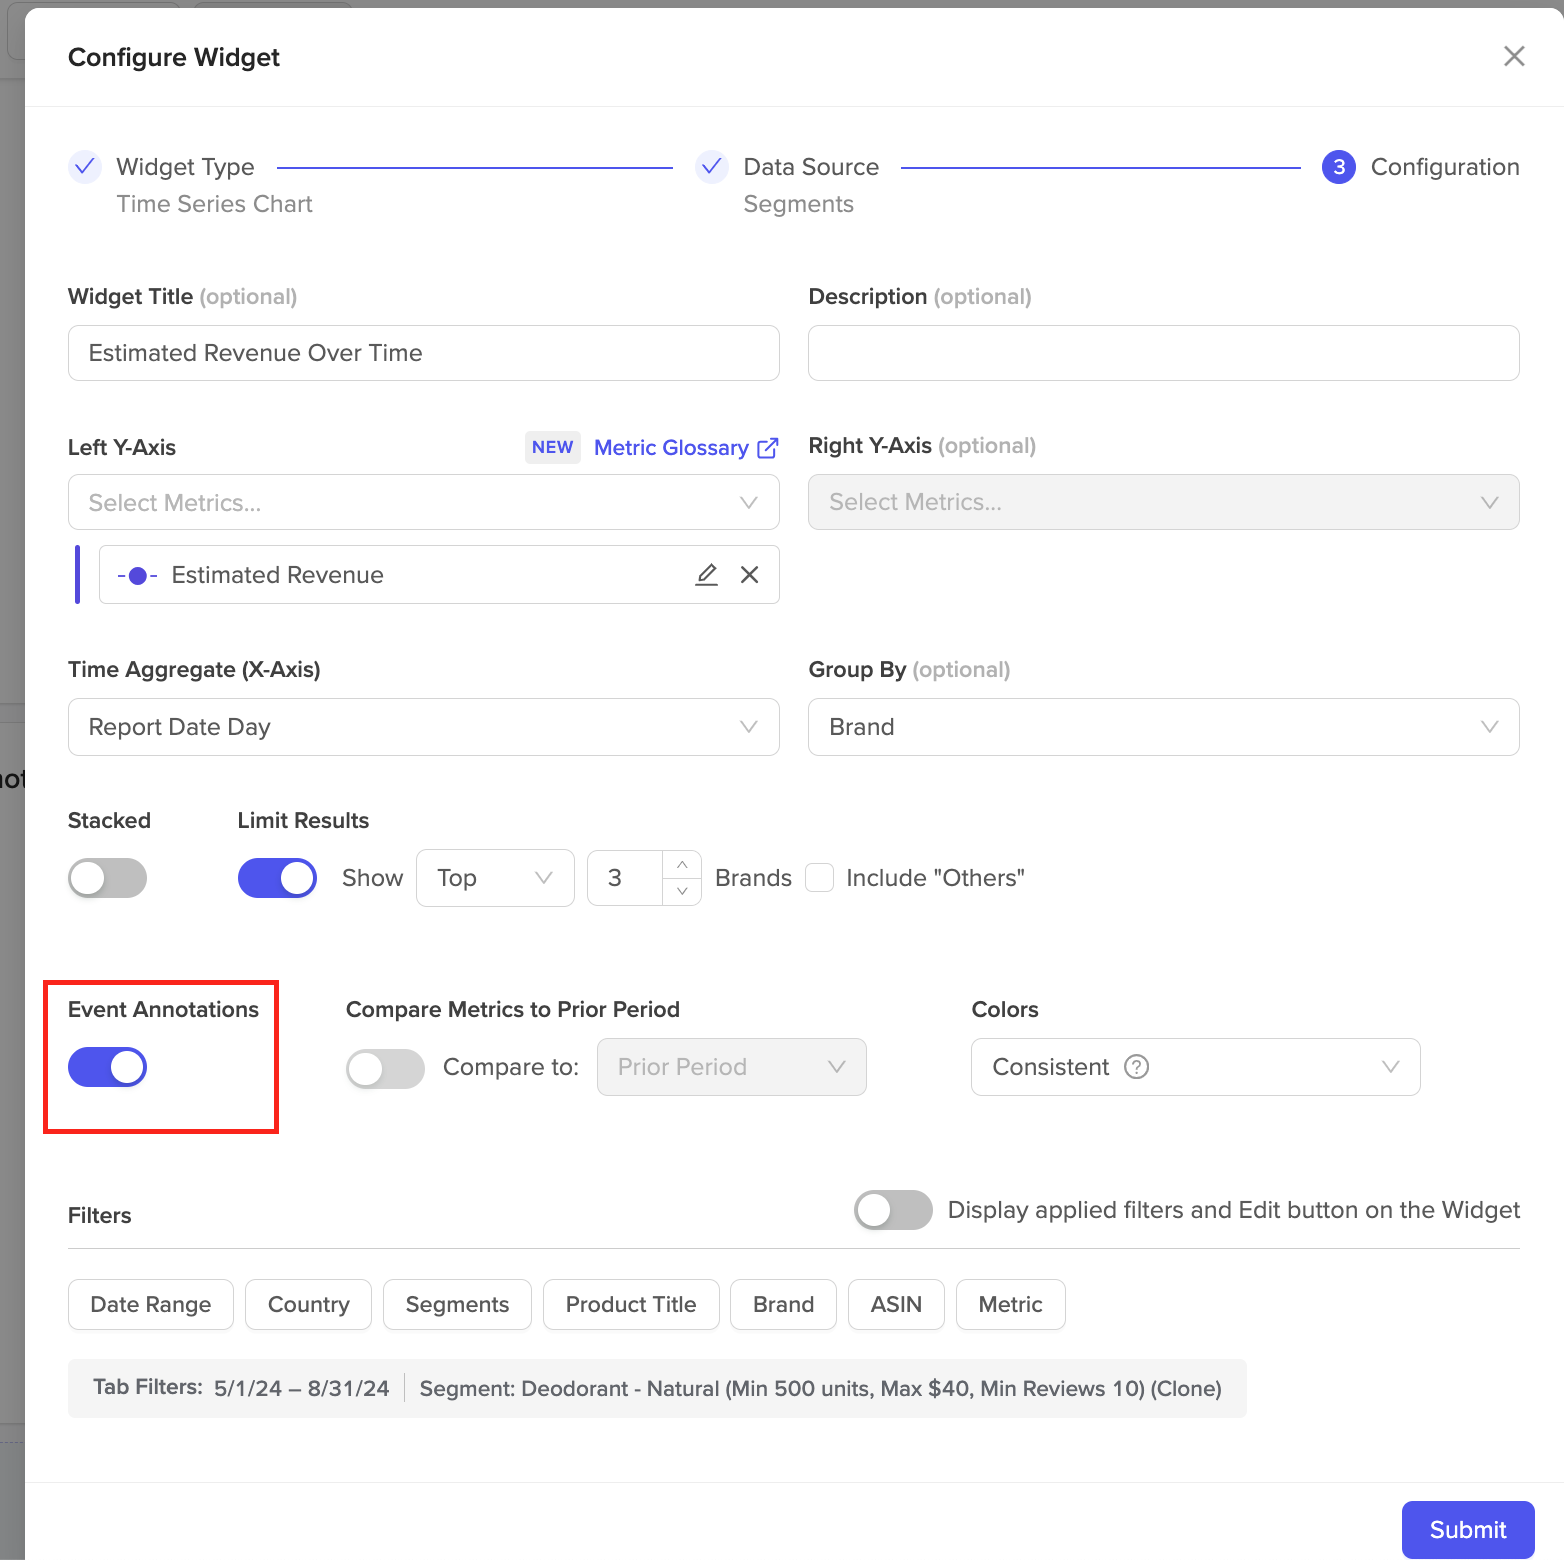Go to Data Source step

coord(811,167)
